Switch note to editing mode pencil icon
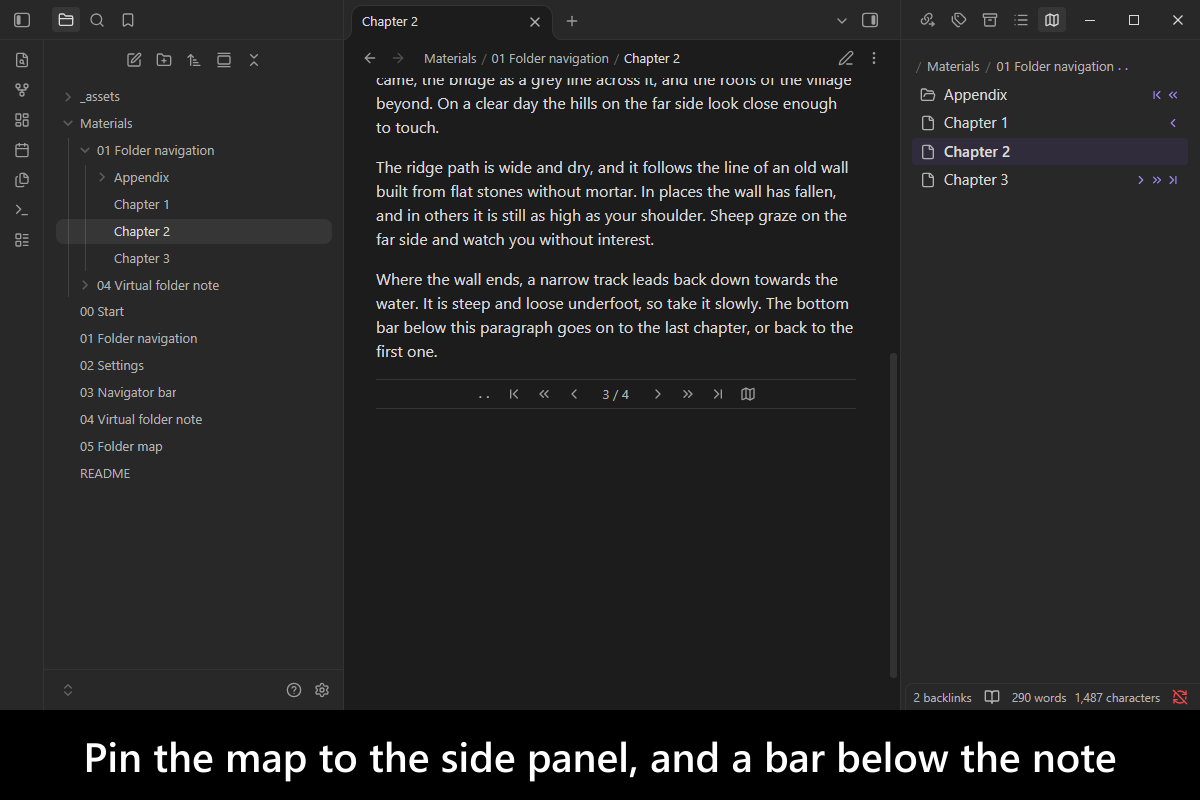This screenshot has height=800, width=1200. [x=846, y=58]
